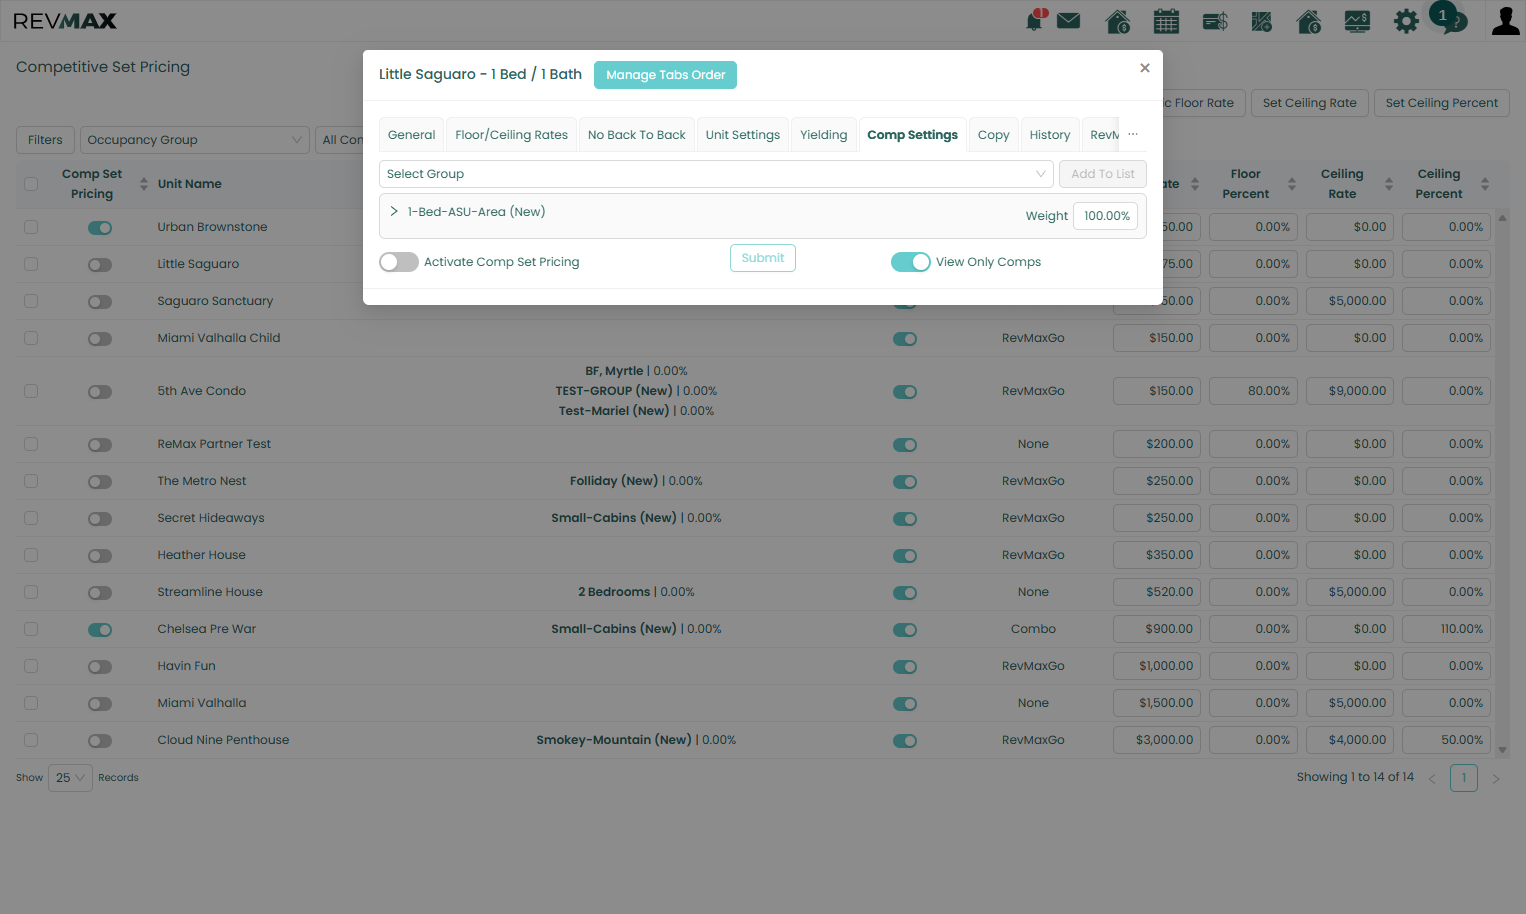
Task: Toggle the switch in 5th Ave Condo row middle
Action: coord(905,392)
